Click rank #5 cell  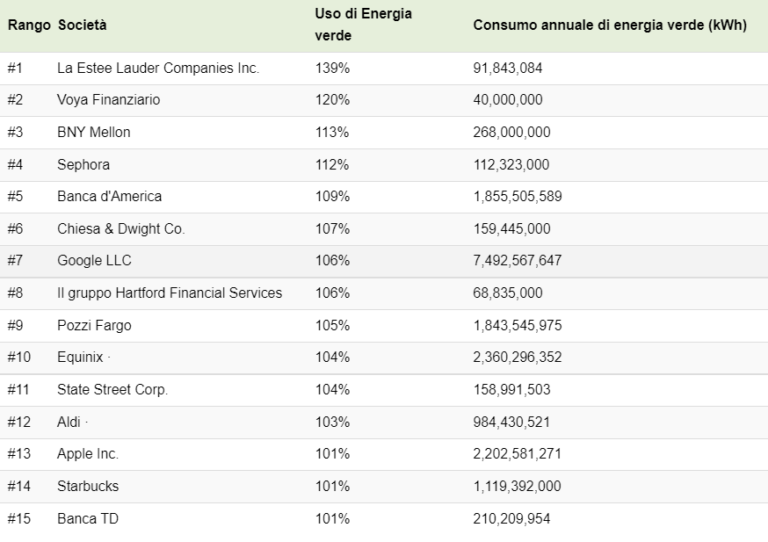coord(15,196)
